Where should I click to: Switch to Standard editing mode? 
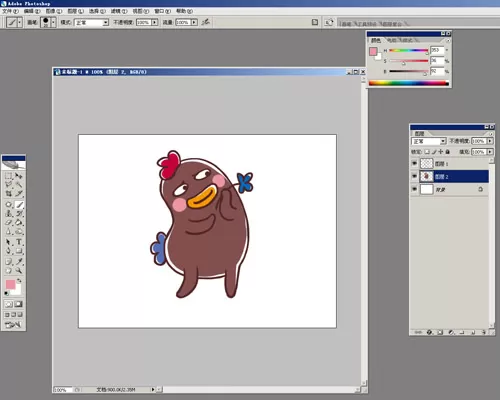(9, 304)
